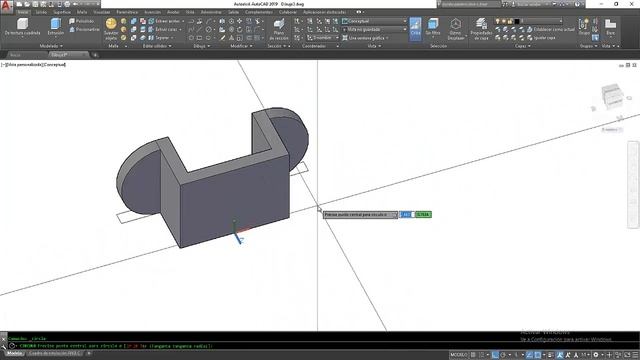The height and width of the screenshot is (360, 640).
Task: Open the Help question mark icon
Action: 577,4
